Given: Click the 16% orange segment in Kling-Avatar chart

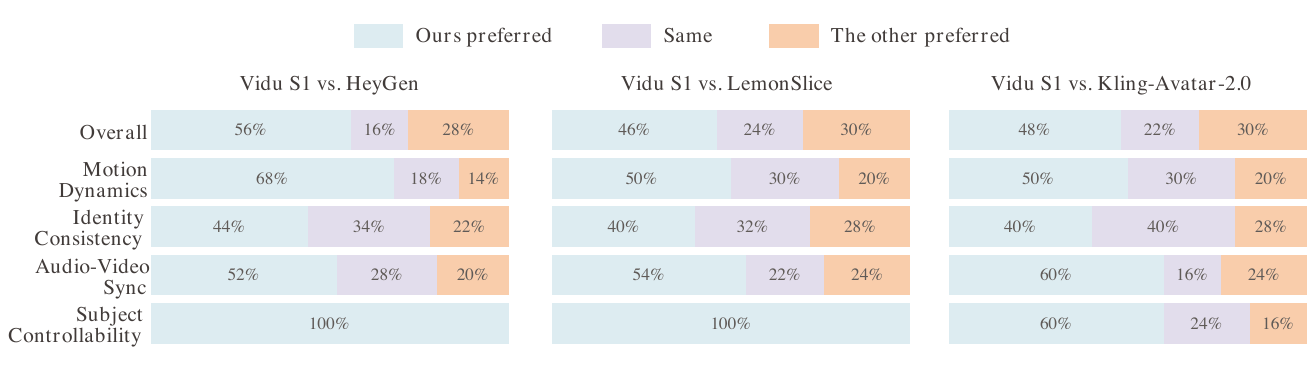Looking at the screenshot, I should tap(1278, 323).
